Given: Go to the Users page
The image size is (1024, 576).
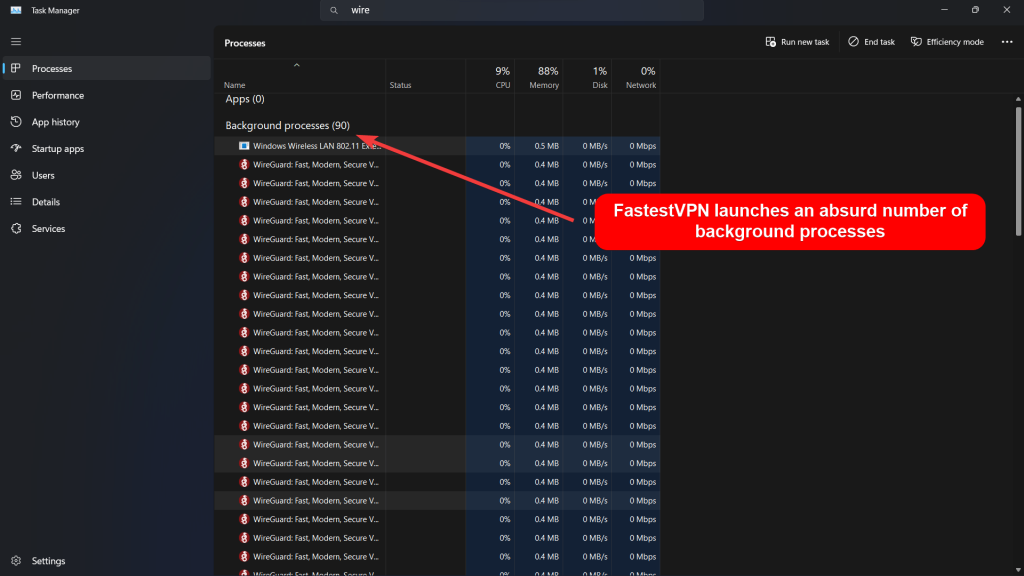Looking at the screenshot, I should click(x=43, y=175).
